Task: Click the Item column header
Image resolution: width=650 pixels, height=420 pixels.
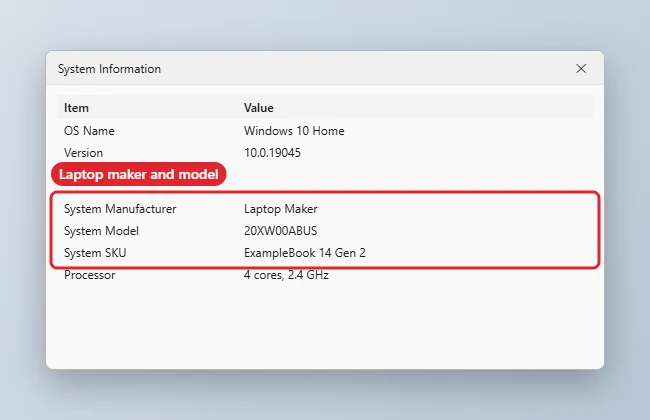Action: [x=76, y=108]
